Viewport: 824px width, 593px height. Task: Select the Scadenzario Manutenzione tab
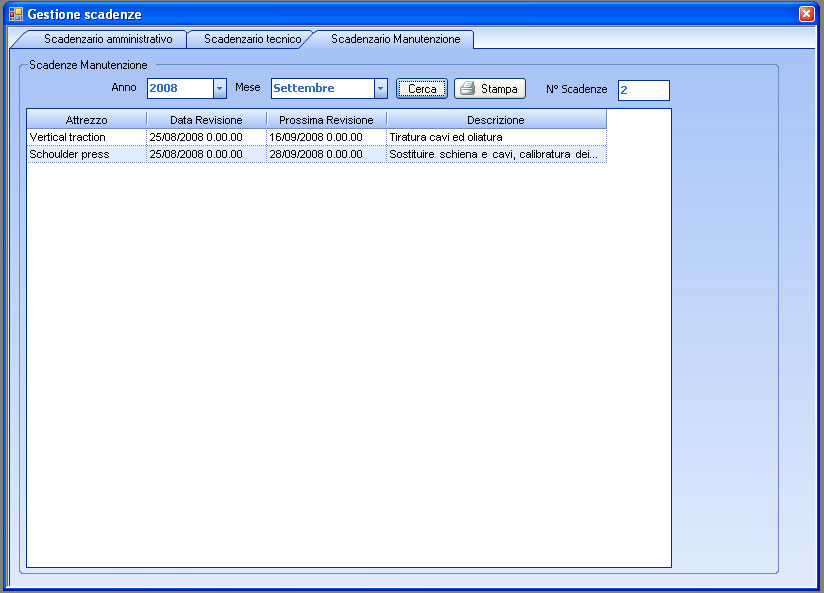395,39
